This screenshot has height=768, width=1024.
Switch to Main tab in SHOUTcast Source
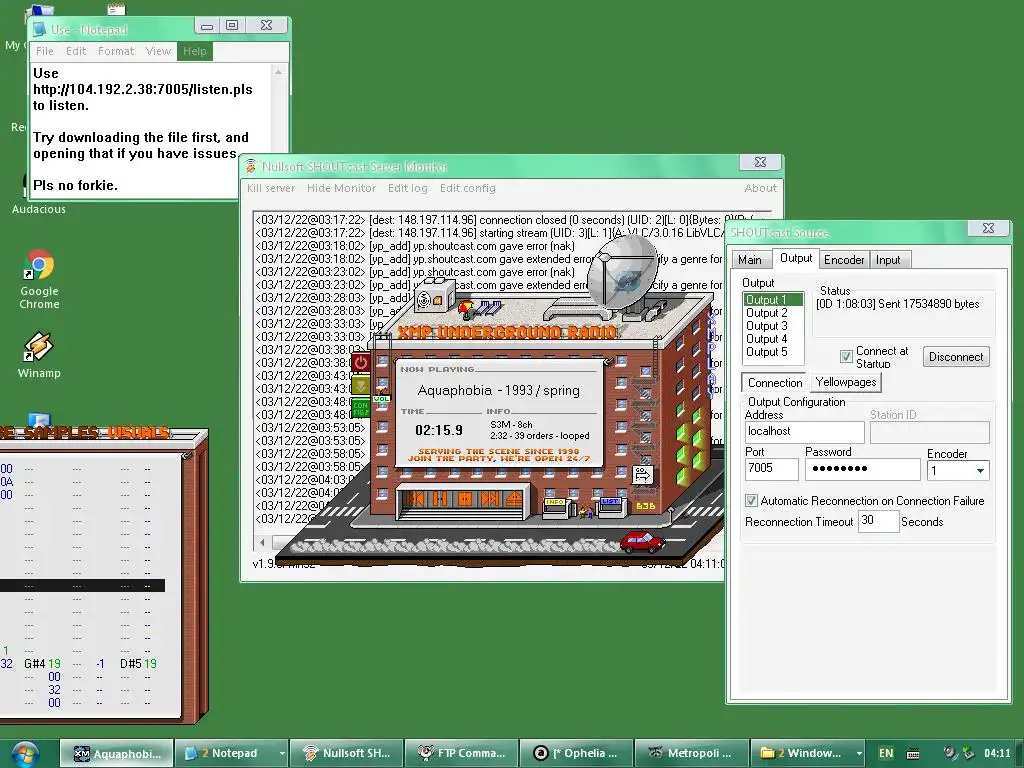[x=750, y=260]
